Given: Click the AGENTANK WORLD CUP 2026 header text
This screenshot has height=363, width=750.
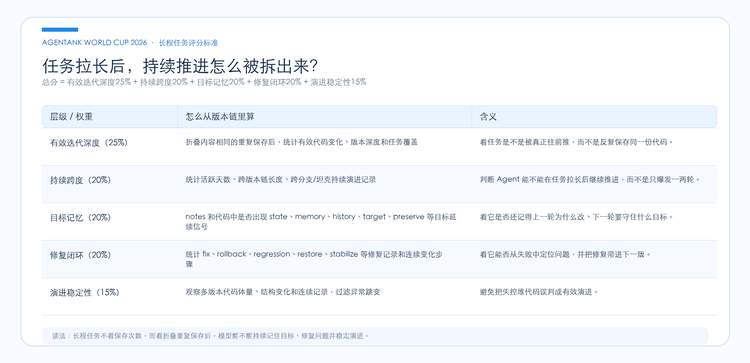Looking at the screenshot, I should [95, 43].
